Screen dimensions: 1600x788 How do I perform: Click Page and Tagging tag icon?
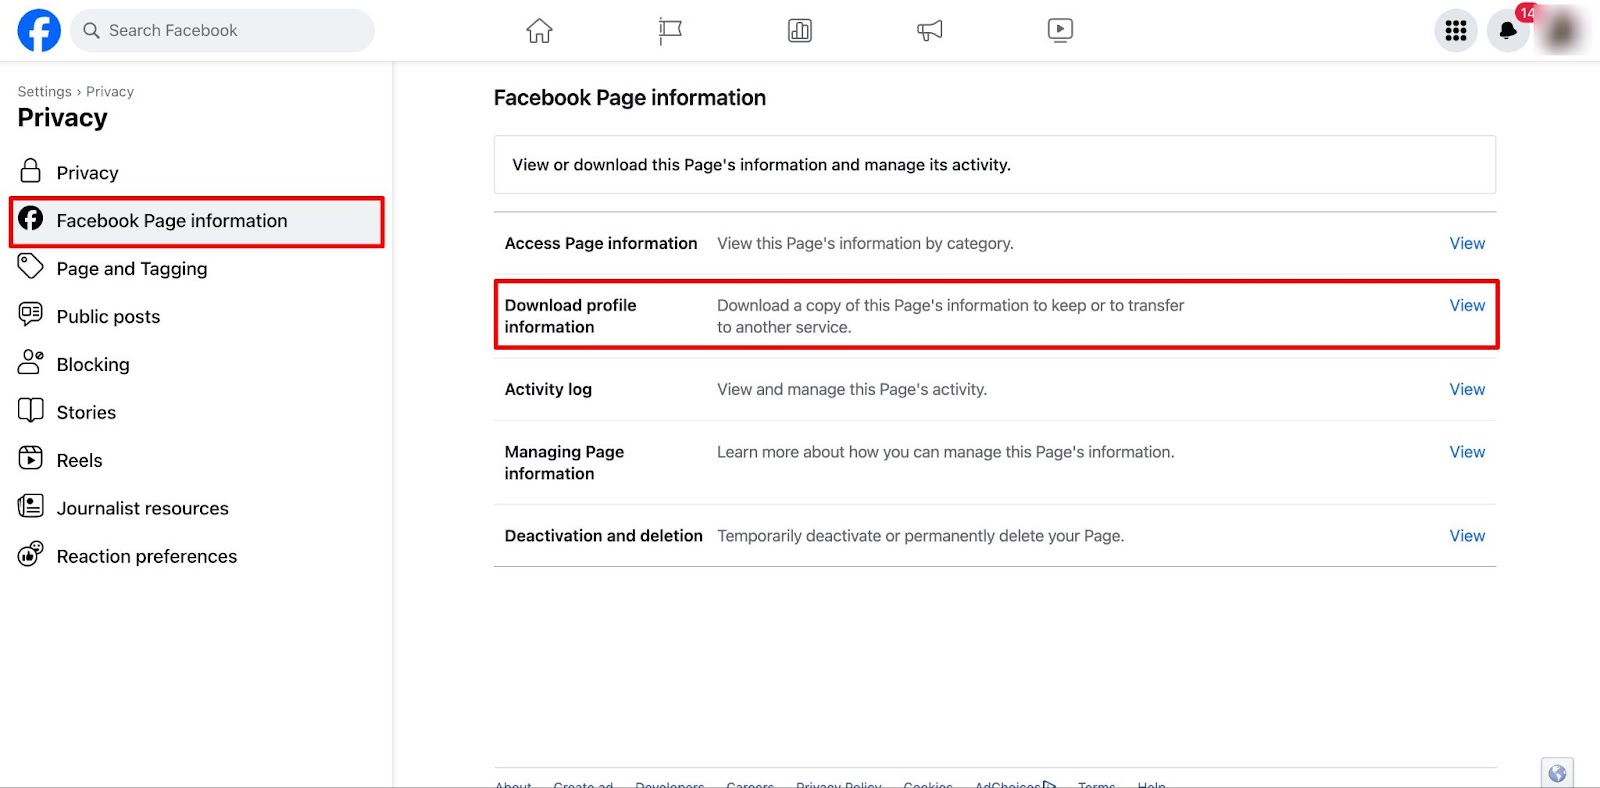click(31, 266)
